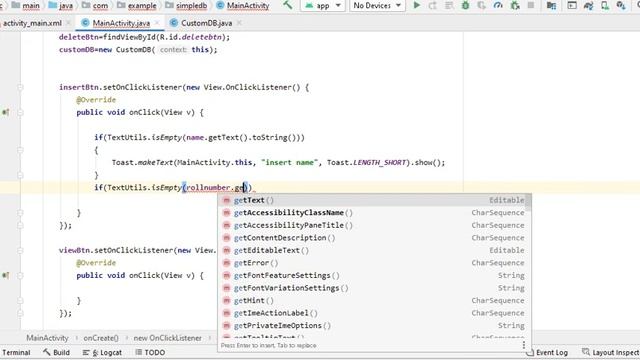Click the new OnClickListener breadcrumb
Image resolution: width=640 pixels, height=360 pixels.
pyautogui.click(x=167, y=338)
